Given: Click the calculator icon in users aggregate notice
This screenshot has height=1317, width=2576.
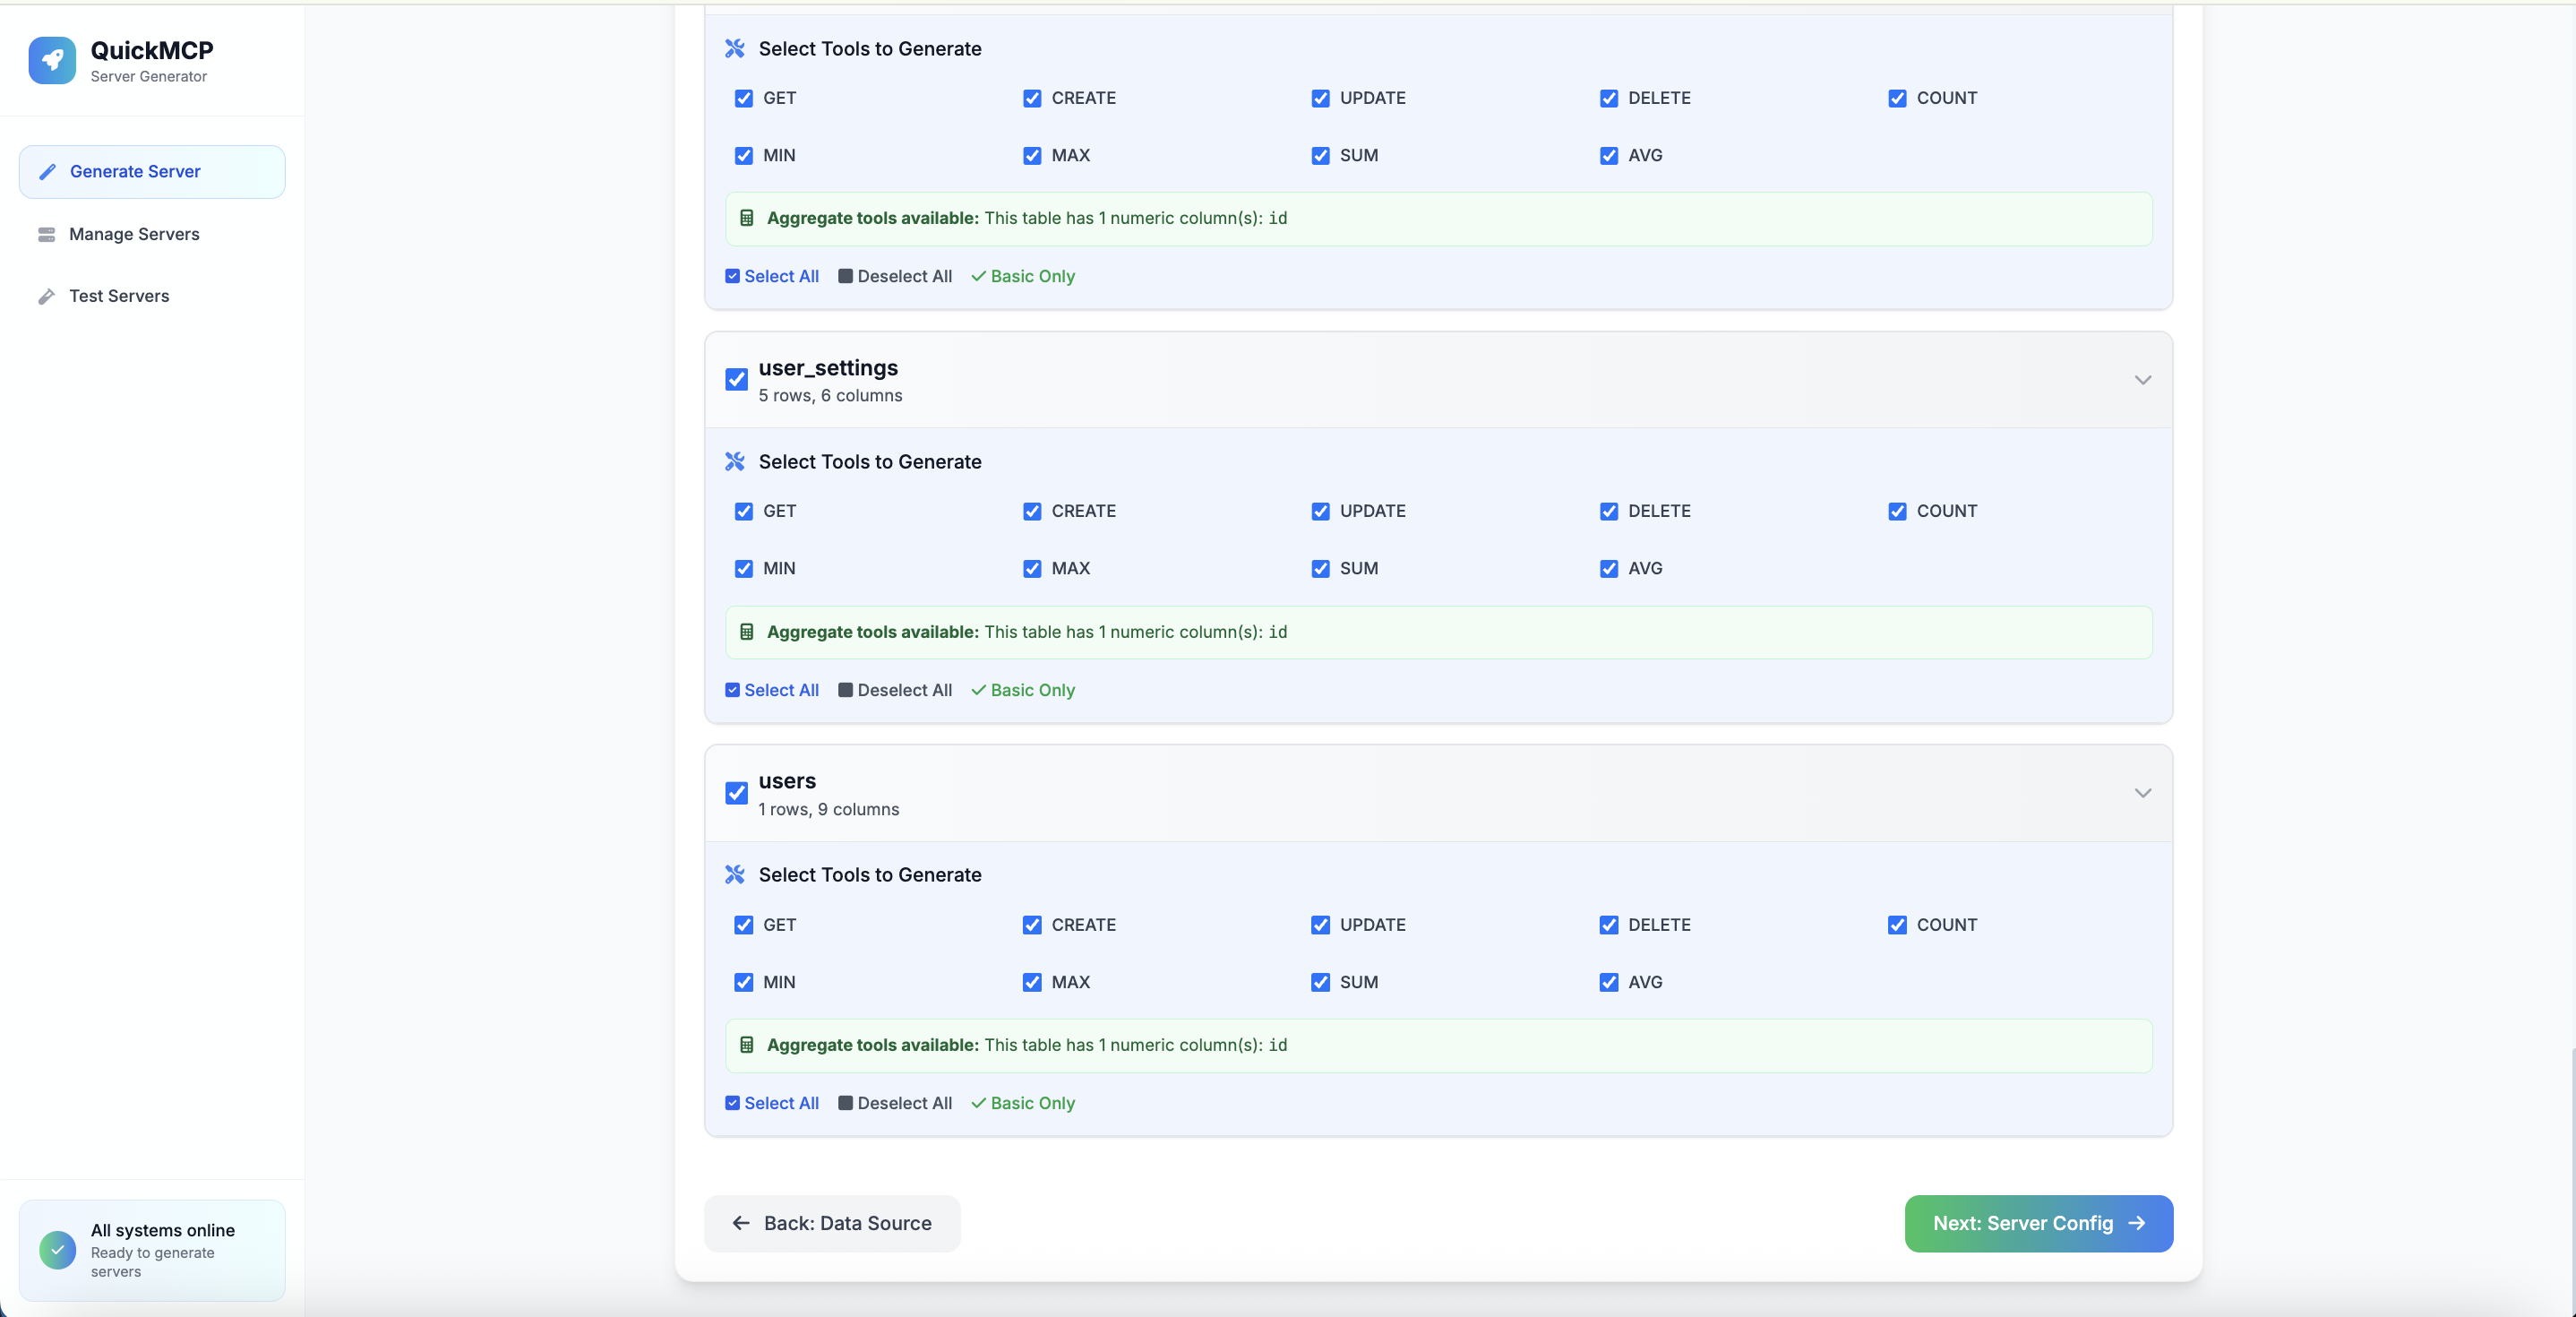Looking at the screenshot, I should [746, 1045].
